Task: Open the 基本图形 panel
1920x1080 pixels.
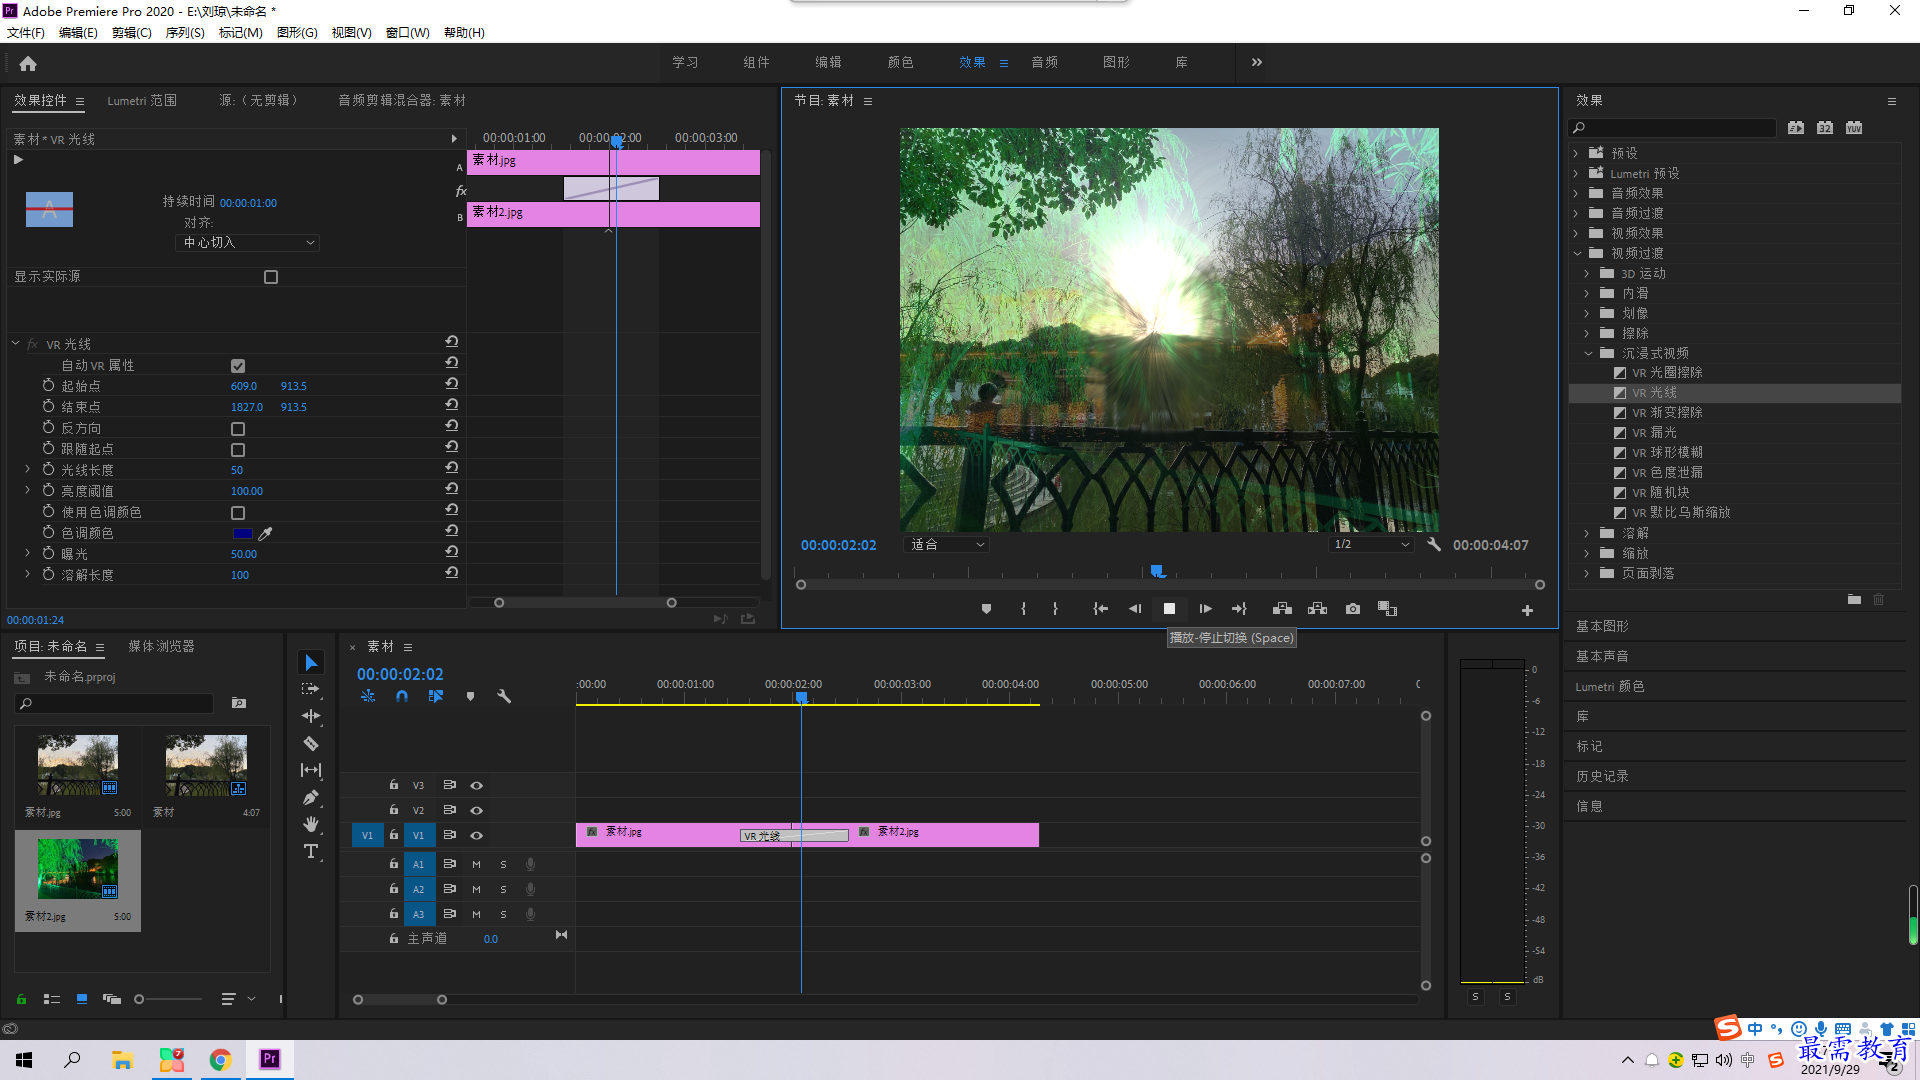Action: pos(1602,626)
